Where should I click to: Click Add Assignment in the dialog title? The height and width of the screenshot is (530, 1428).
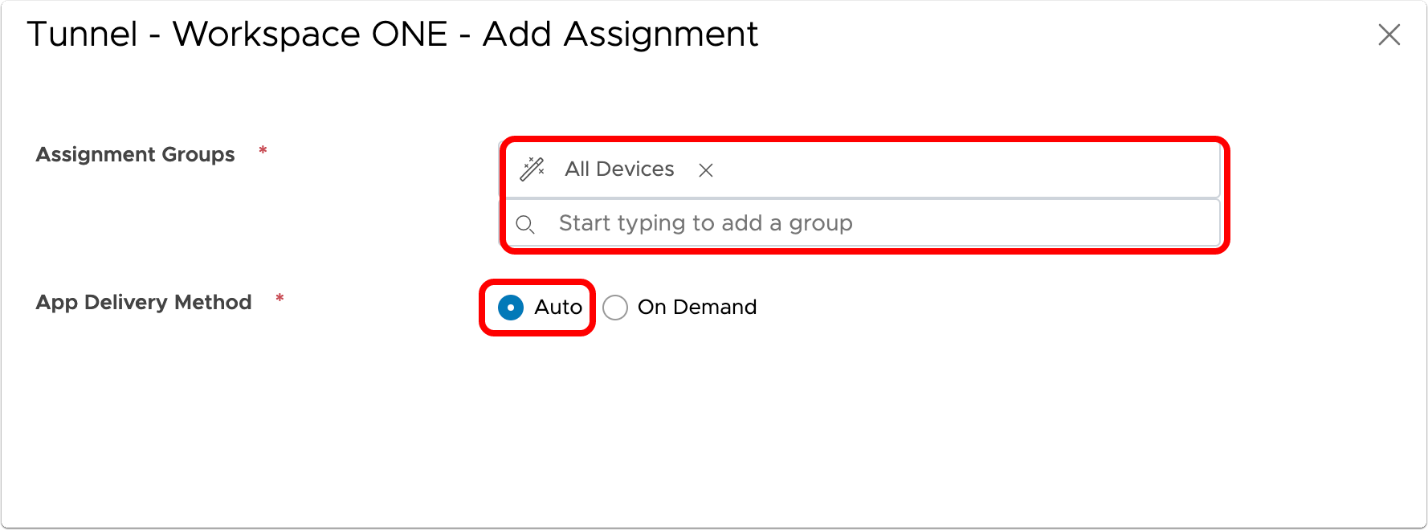[x=620, y=34]
